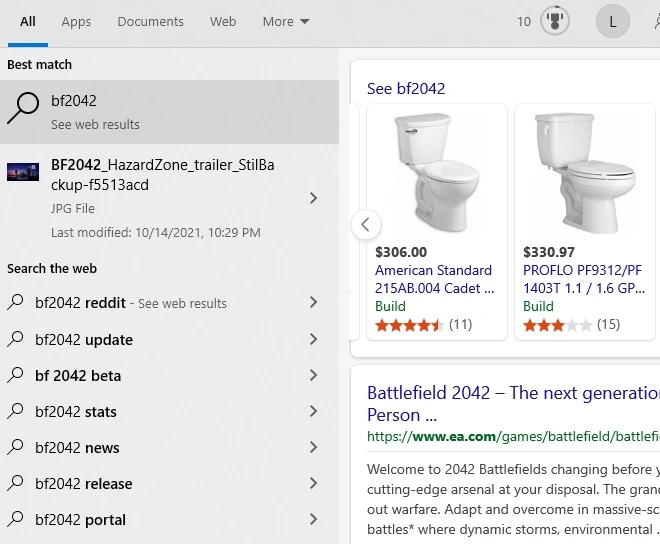The image size is (660, 544).
Task: Click the search icon beside bf2042 stats
Action: [x=15, y=411]
